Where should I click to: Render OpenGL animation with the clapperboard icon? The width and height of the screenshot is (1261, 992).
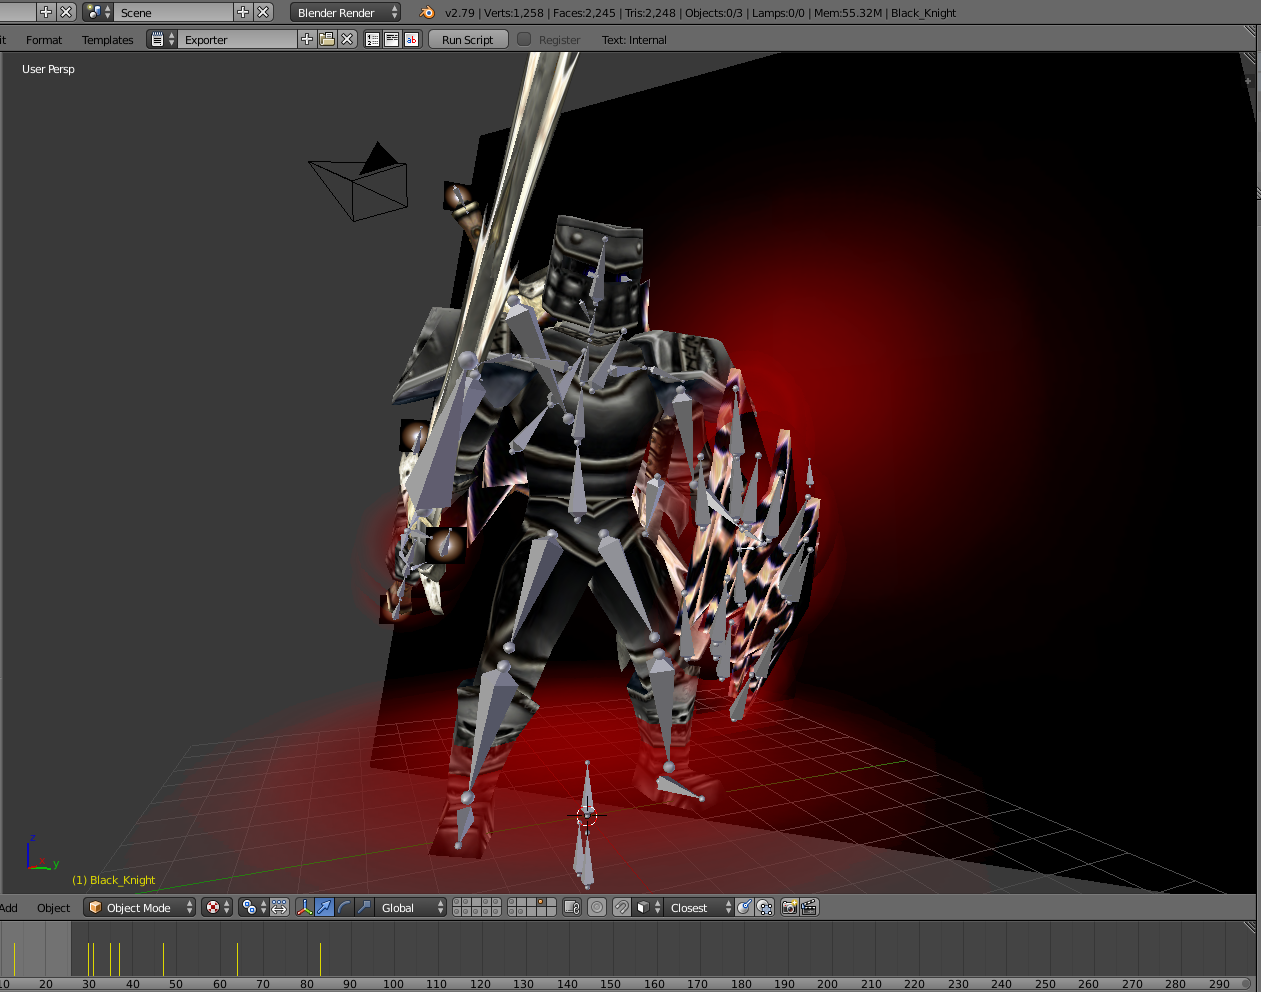click(810, 907)
